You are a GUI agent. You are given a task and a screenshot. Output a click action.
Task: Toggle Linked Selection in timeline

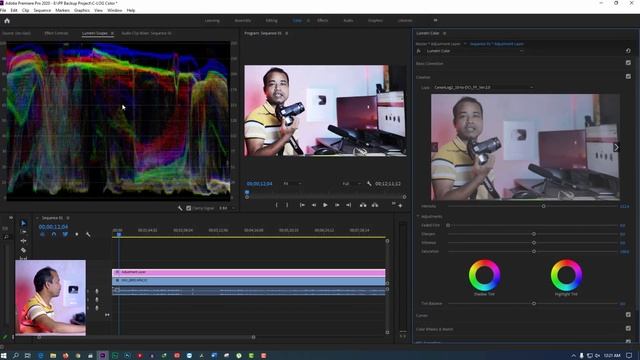65,234
